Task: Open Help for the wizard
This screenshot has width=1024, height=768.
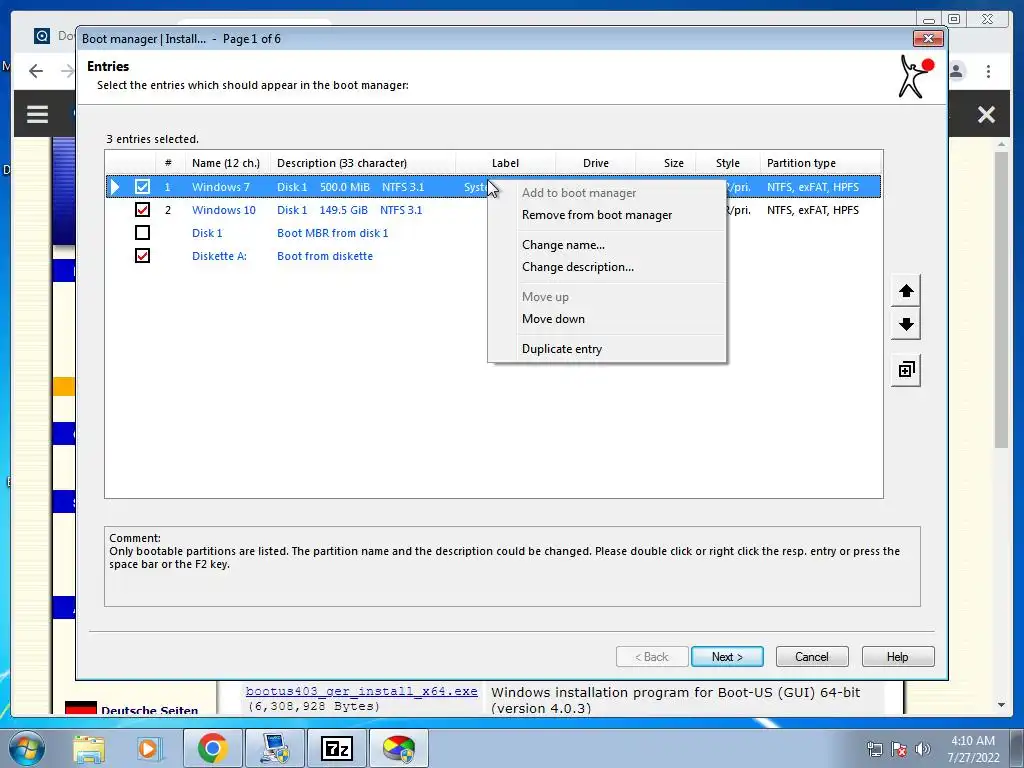Action: coord(897,657)
